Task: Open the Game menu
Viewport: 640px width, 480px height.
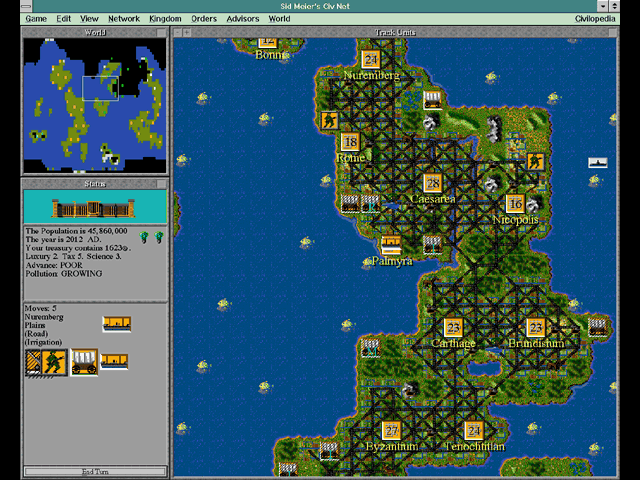Action: [36, 19]
